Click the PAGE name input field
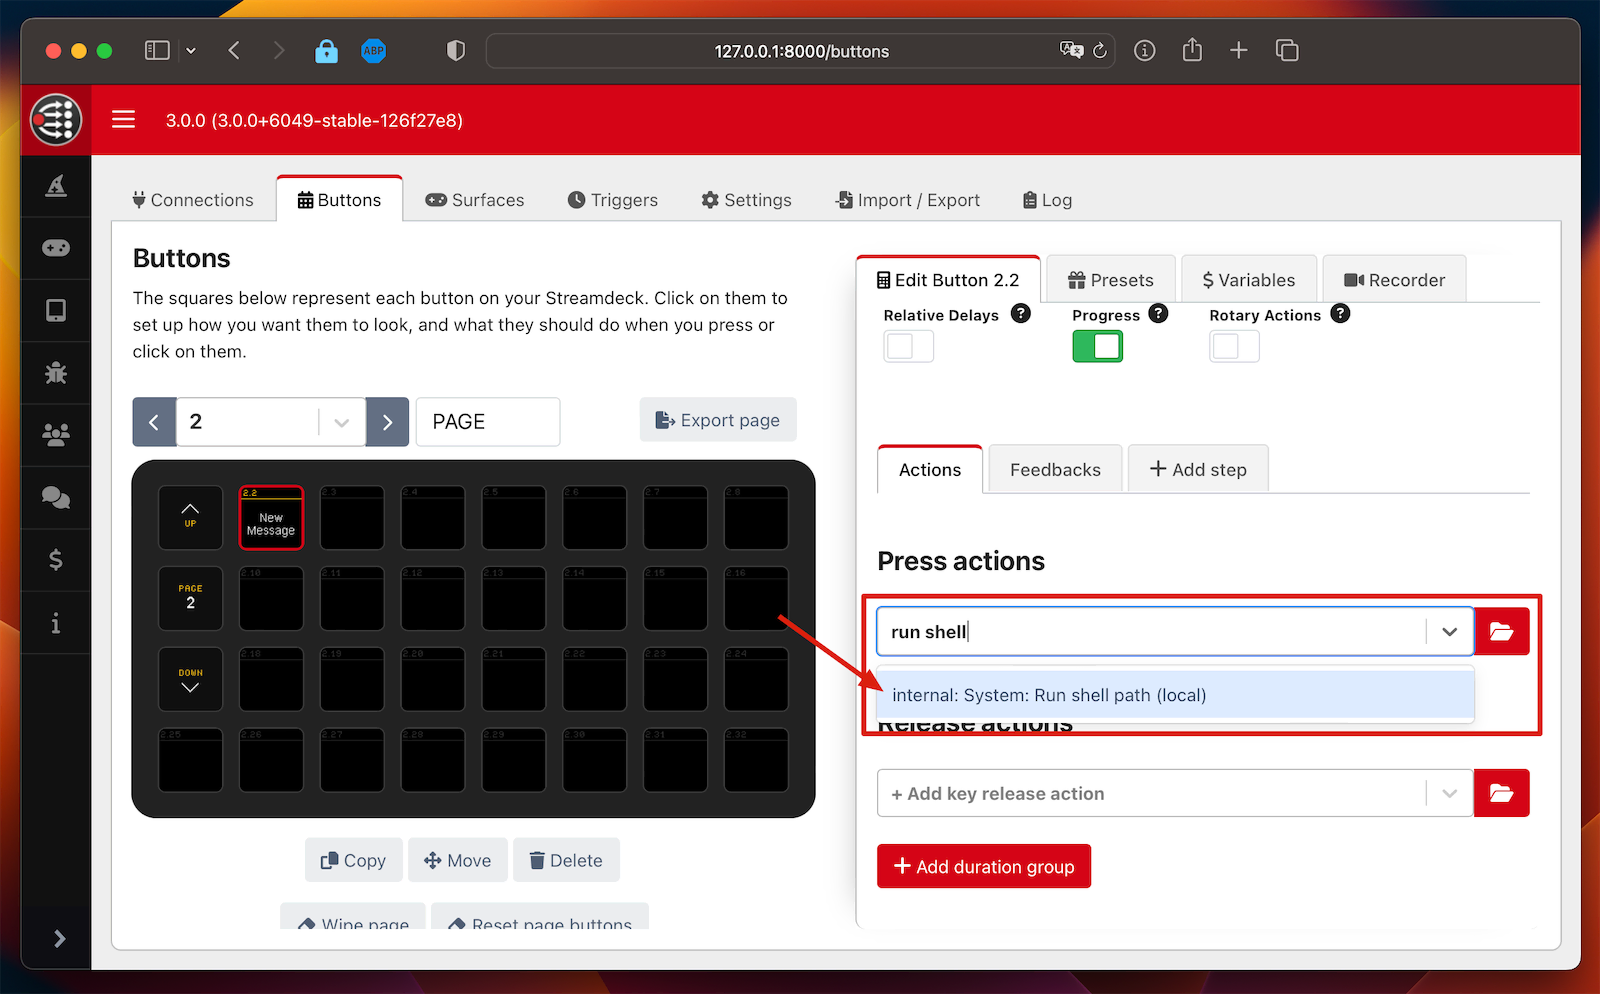The height and width of the screenshot is (994, 1600). tap(488, 422)
